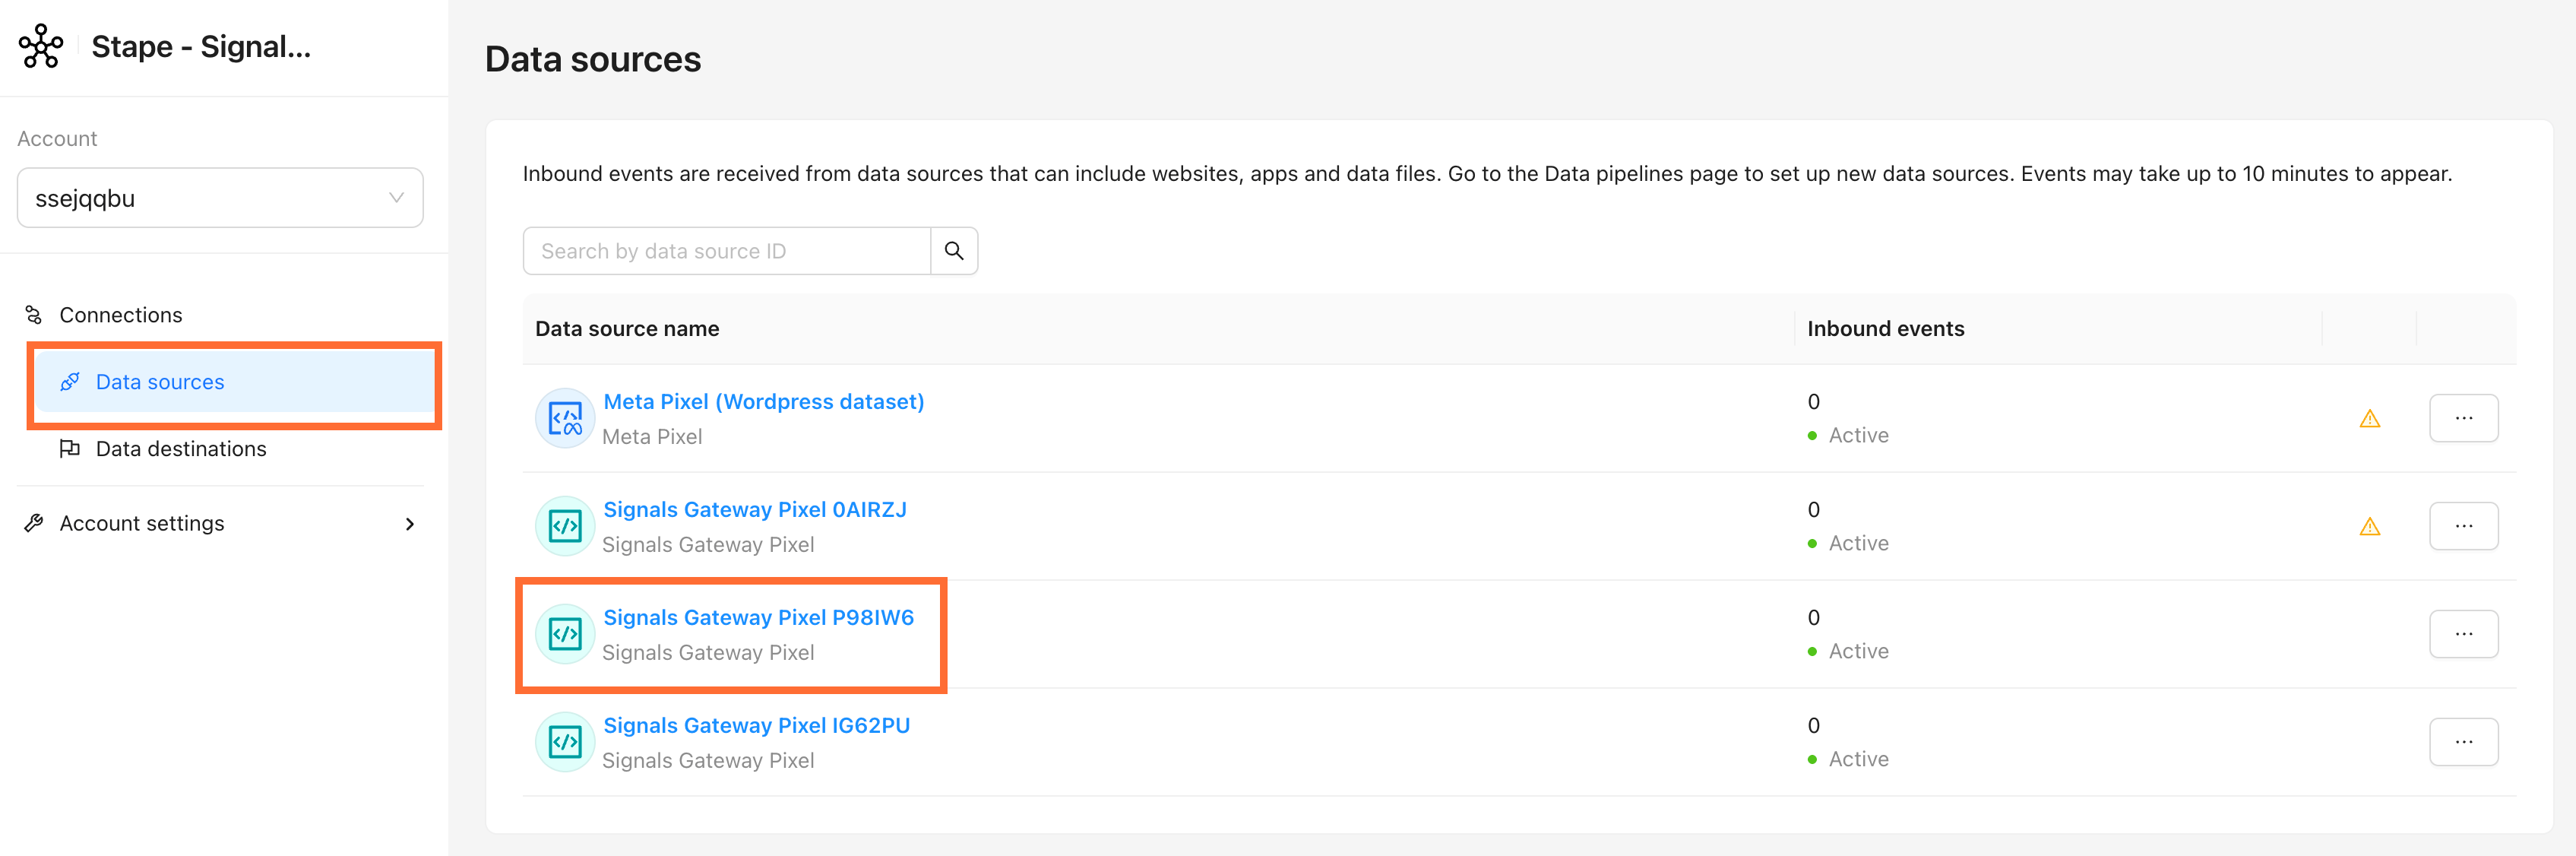Open the ssejqqbu account dropdown

[x=220, y=198]
